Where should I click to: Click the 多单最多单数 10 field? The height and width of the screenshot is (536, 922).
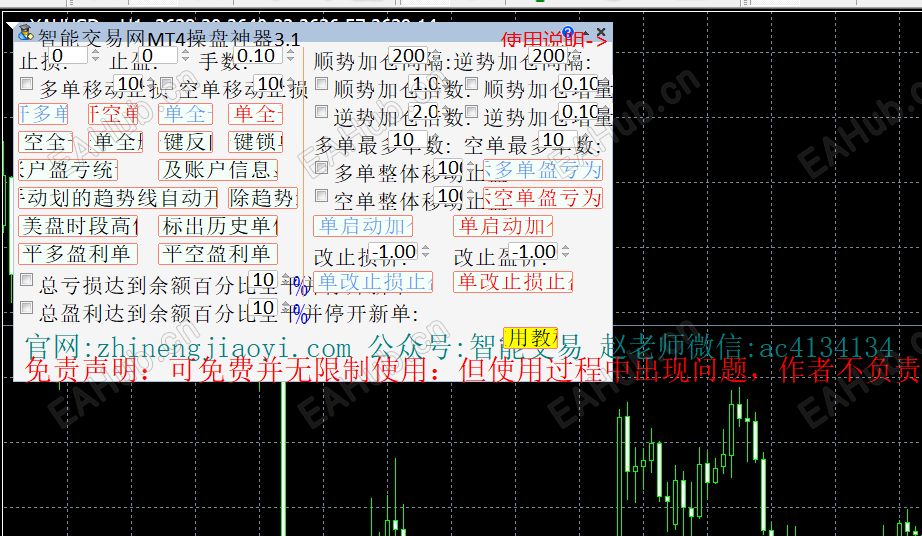click(x=409, y=139)
